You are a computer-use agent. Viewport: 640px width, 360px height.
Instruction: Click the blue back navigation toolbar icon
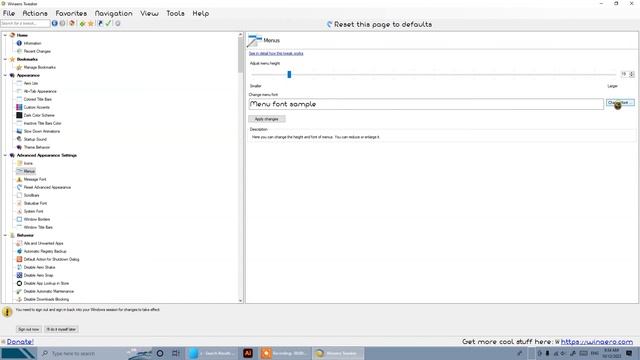point(55,24)
